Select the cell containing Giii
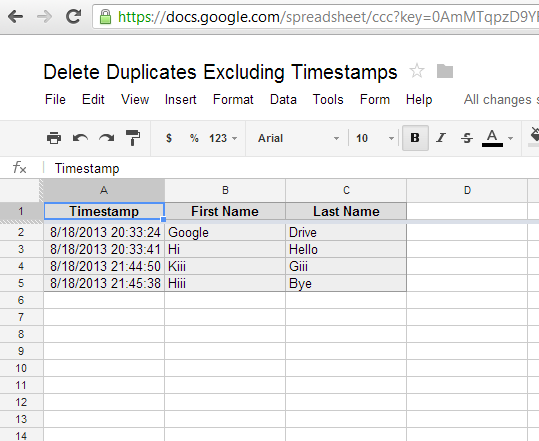The height and width of the screenshot is (441, 539). (346, 266)
